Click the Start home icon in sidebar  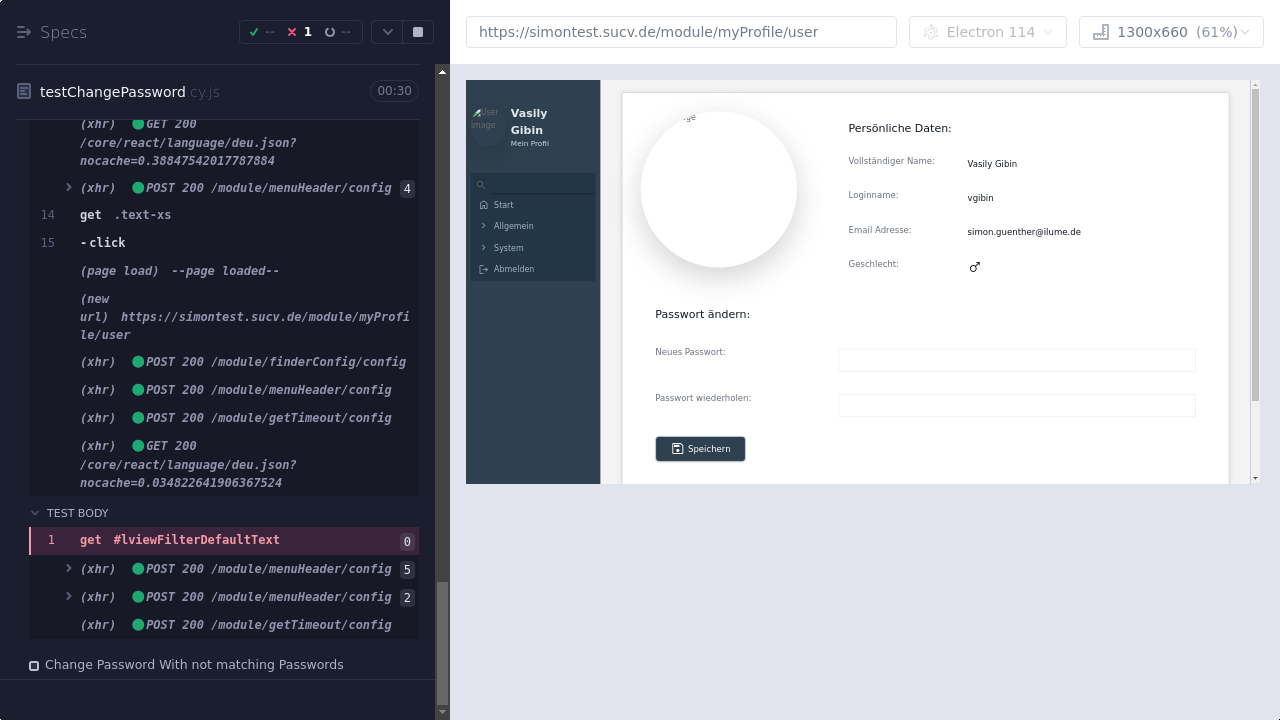point(484,205)
